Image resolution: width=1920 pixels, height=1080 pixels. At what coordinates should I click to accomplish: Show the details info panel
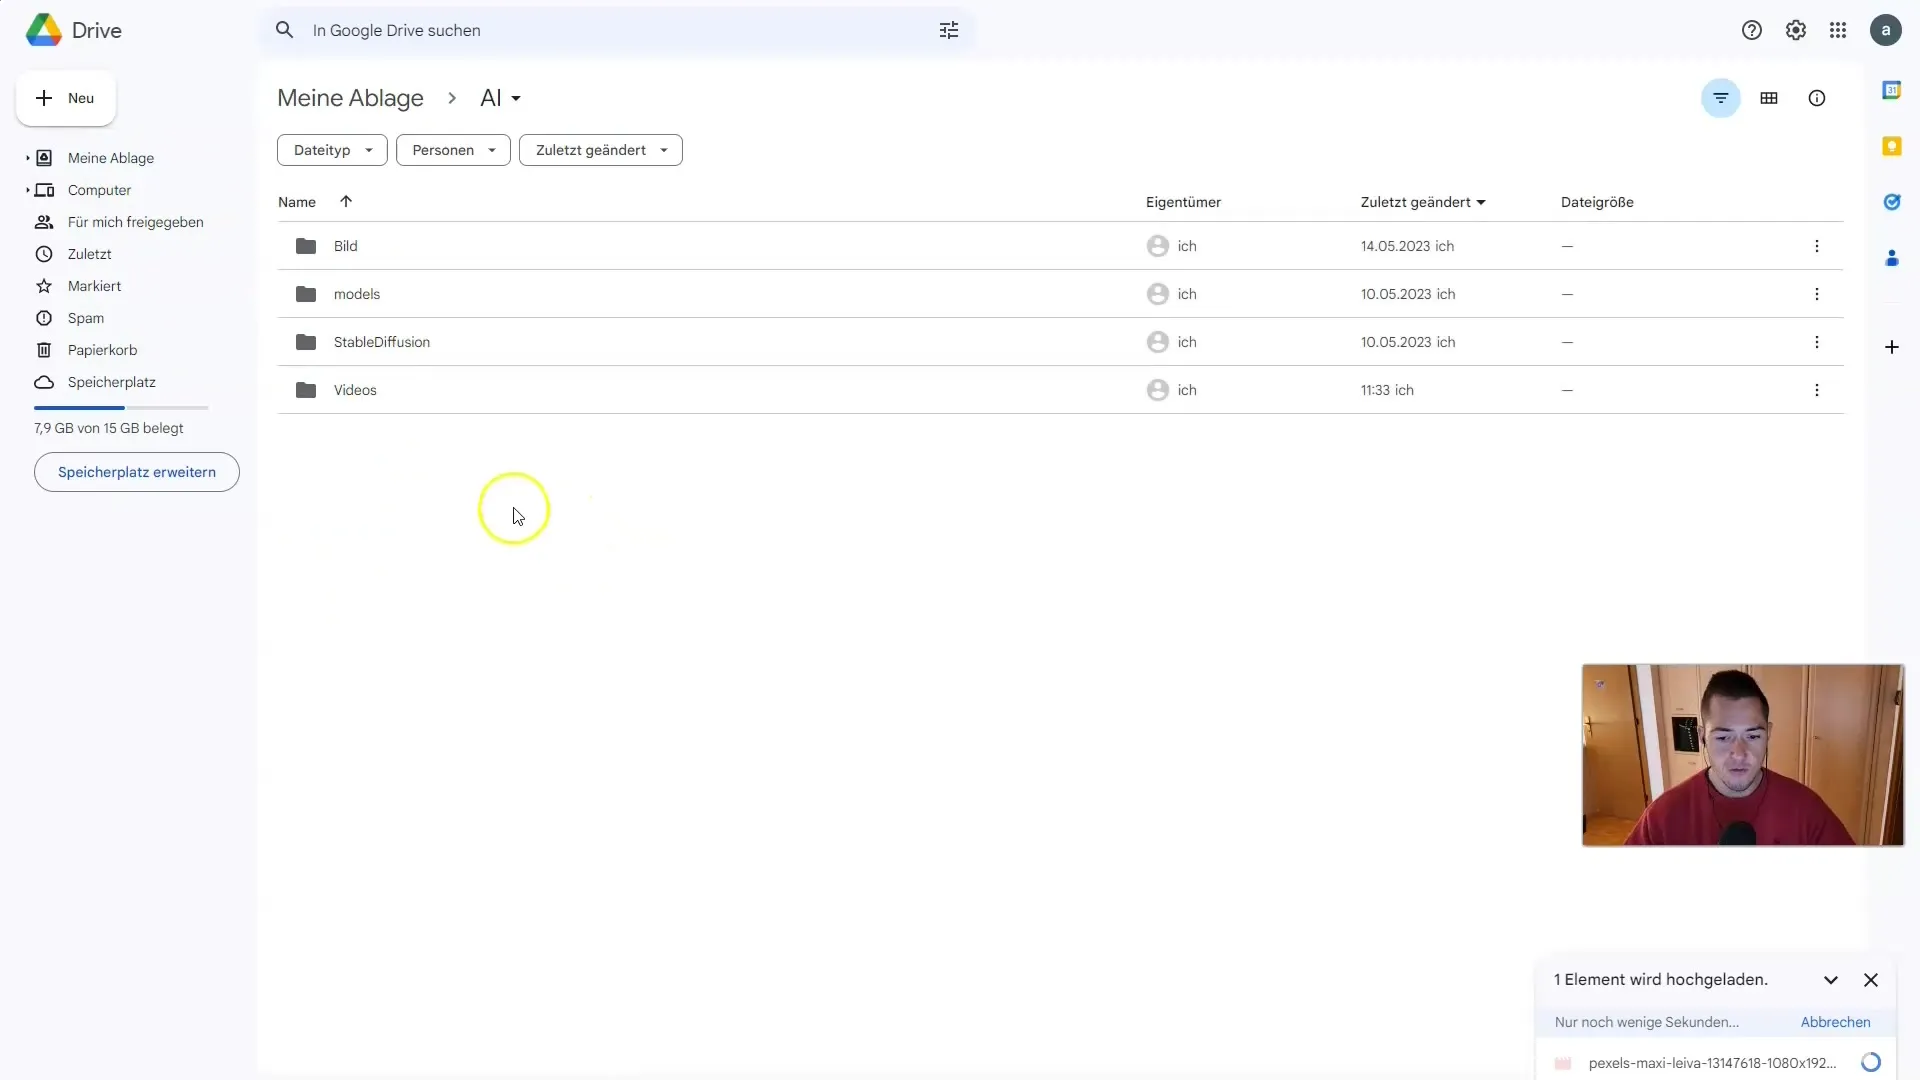[1817, 98]
